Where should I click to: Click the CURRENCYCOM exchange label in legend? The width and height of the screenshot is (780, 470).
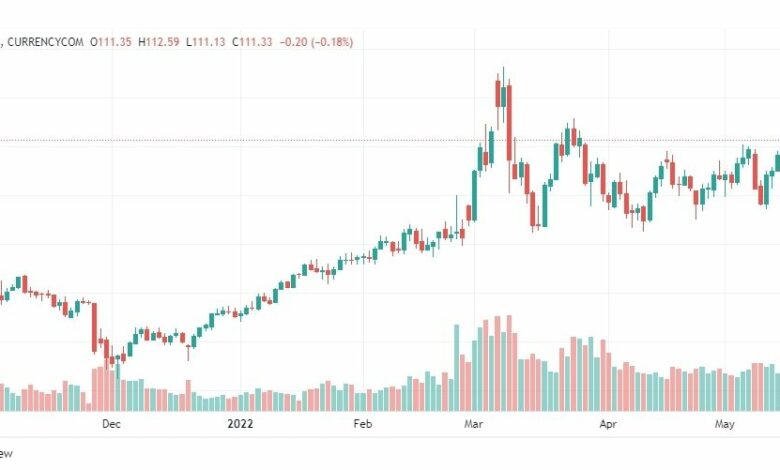(x=45, y=42)
